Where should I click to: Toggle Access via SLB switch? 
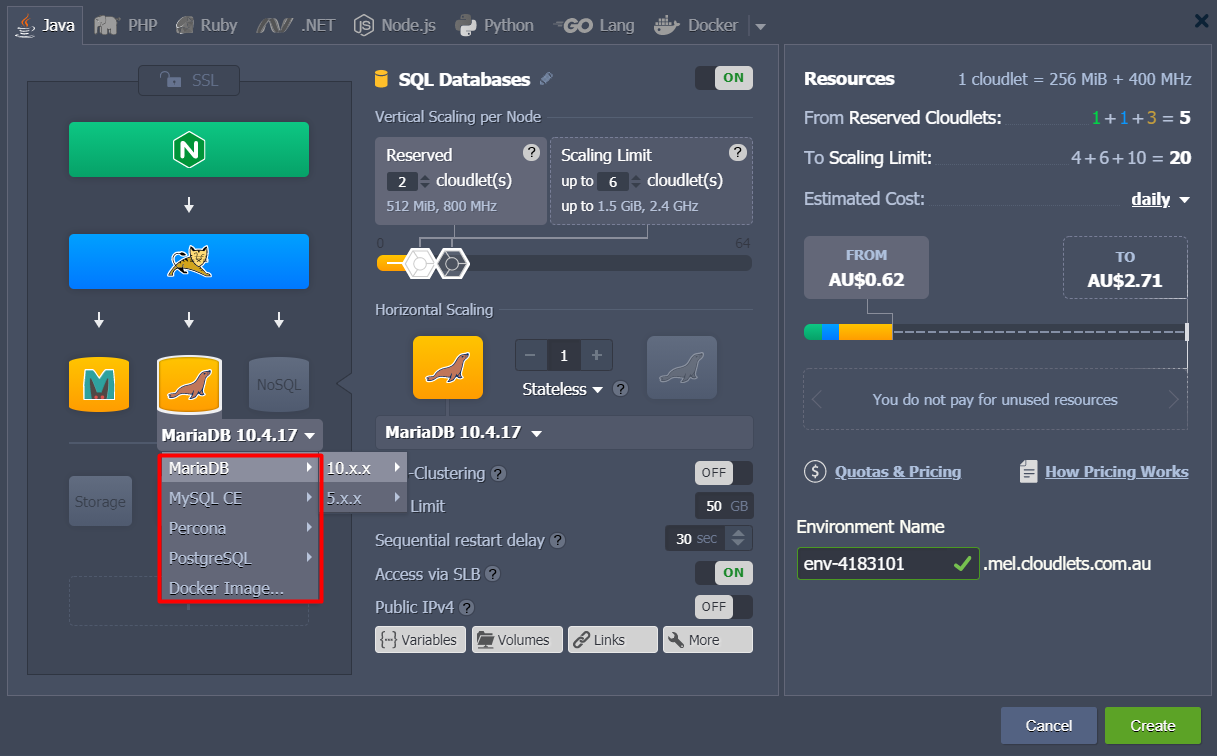724,573
